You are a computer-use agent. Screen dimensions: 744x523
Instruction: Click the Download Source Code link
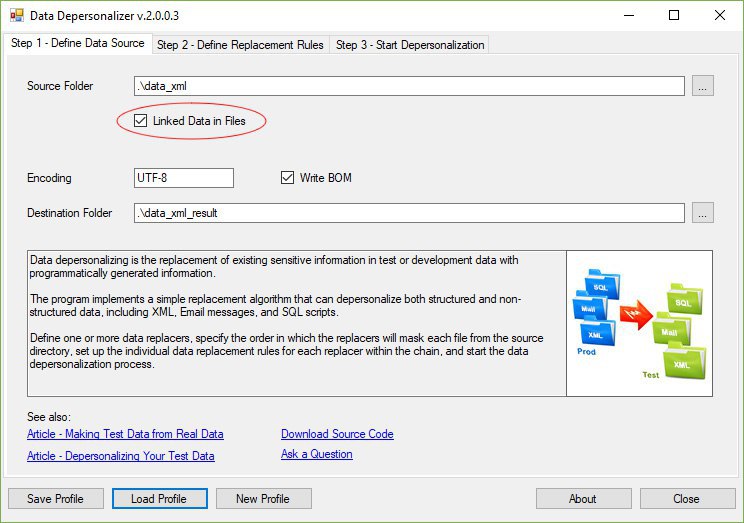pyautogui.click(x=337, y=434)
